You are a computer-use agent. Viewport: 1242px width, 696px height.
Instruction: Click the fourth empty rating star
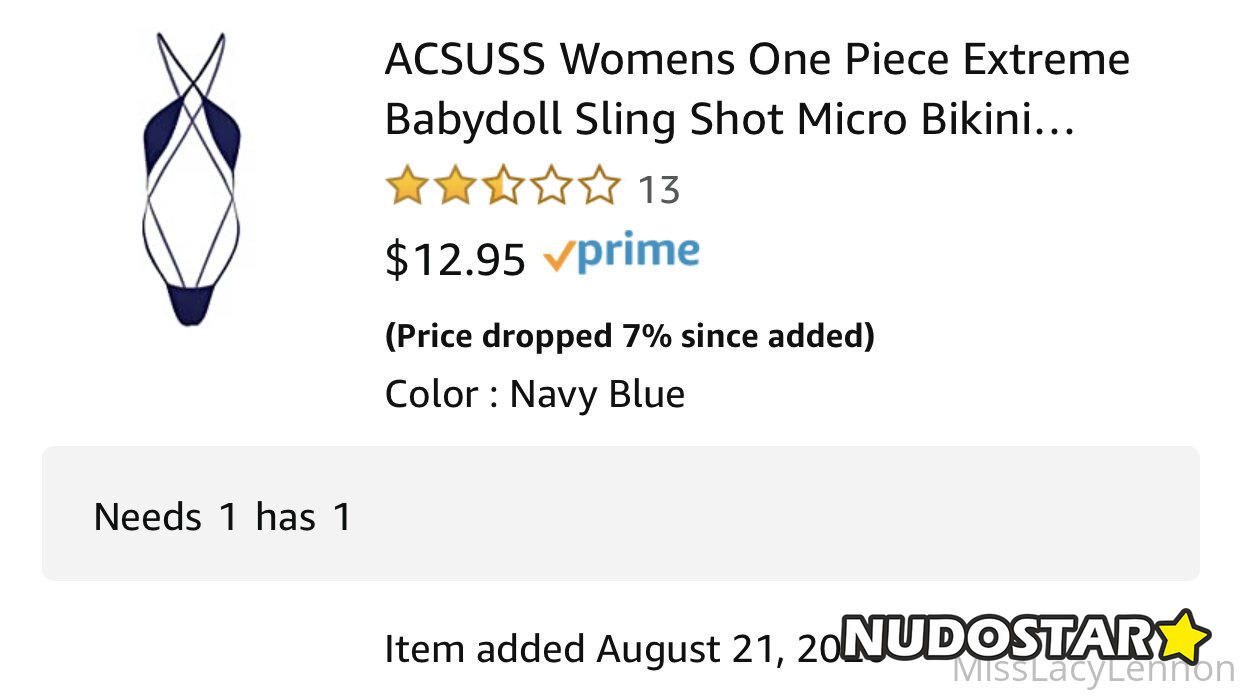(x=551, y=188)
